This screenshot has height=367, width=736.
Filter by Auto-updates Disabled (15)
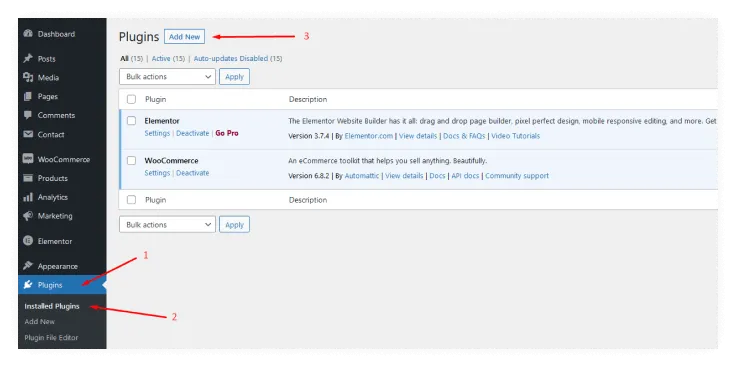(238, 59)
